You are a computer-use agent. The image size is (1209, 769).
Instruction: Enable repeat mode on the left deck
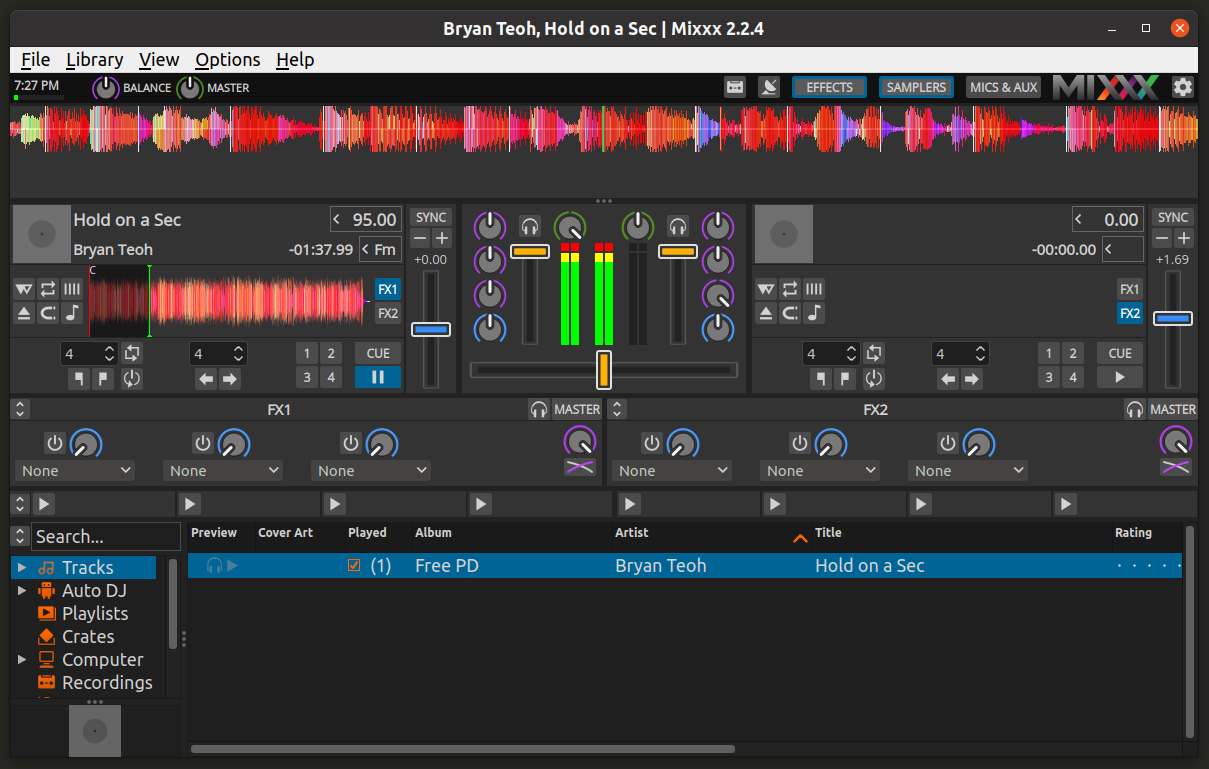(x=48, y=289)
